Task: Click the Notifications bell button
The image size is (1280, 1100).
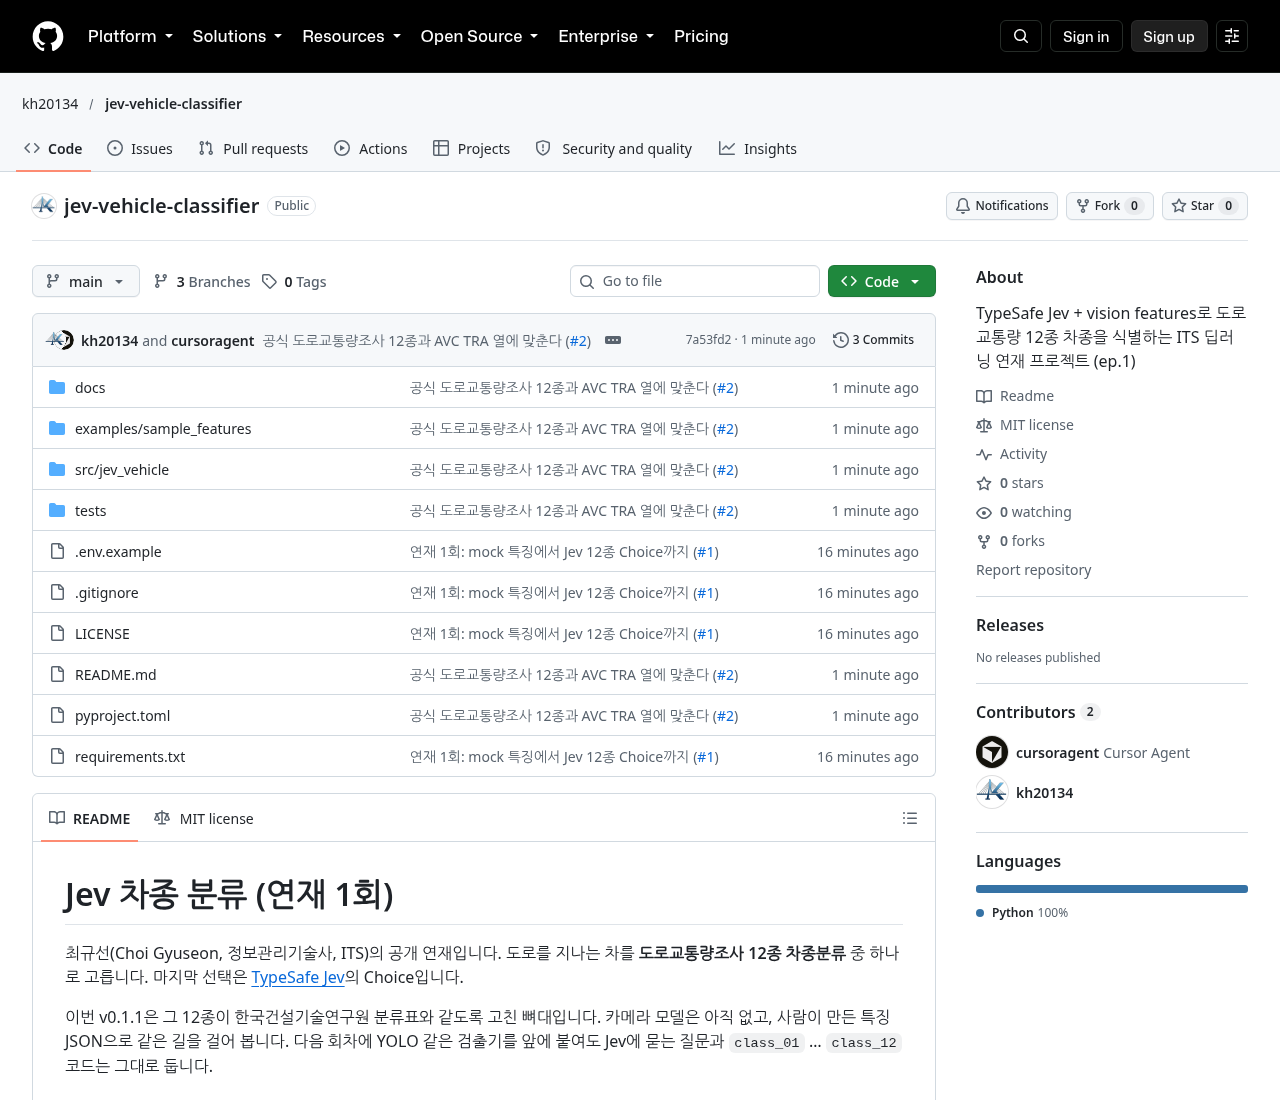Action: click(x=1002, y=206)
